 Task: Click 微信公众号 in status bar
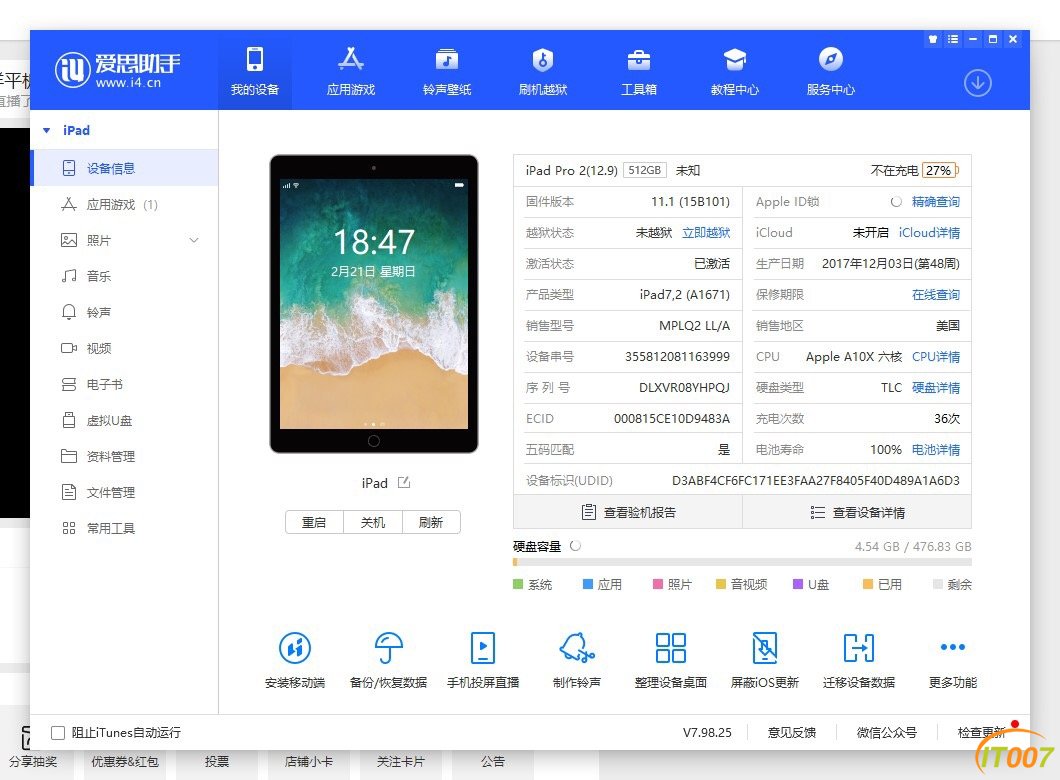pyautogui.click(x=886, y=733)
